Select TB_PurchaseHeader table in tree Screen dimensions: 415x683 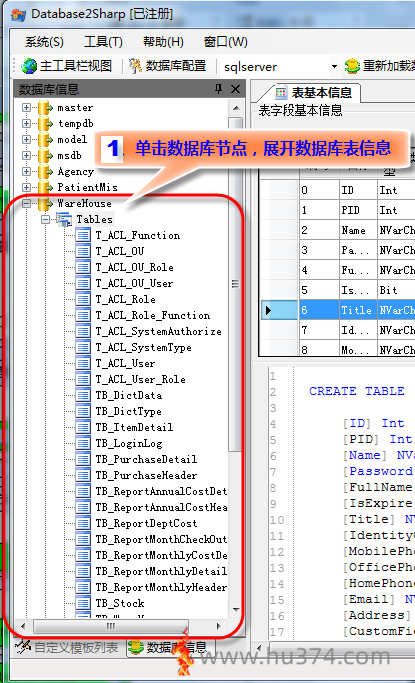click(146, 475)
